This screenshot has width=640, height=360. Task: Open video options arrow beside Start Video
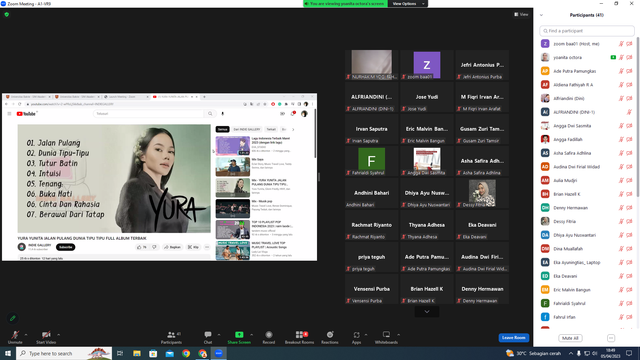click(58, 335)
